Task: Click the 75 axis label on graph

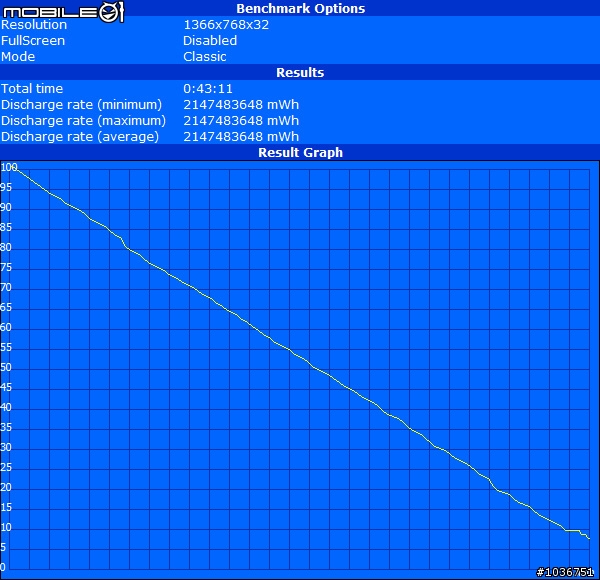Action: pyautogui.click(x=6, y=267)
